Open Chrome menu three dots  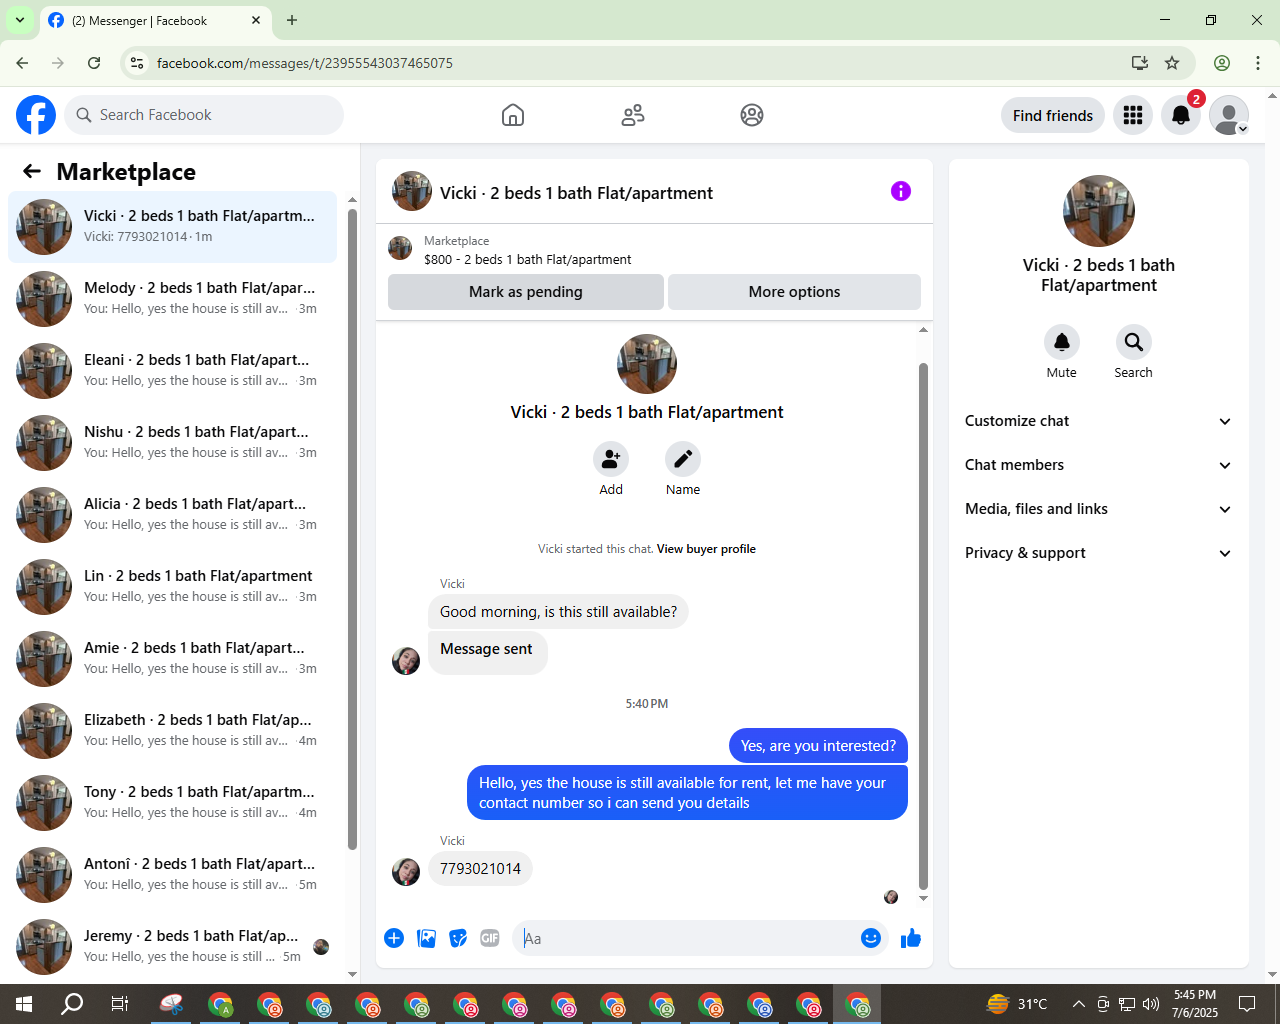point(1258,63)
